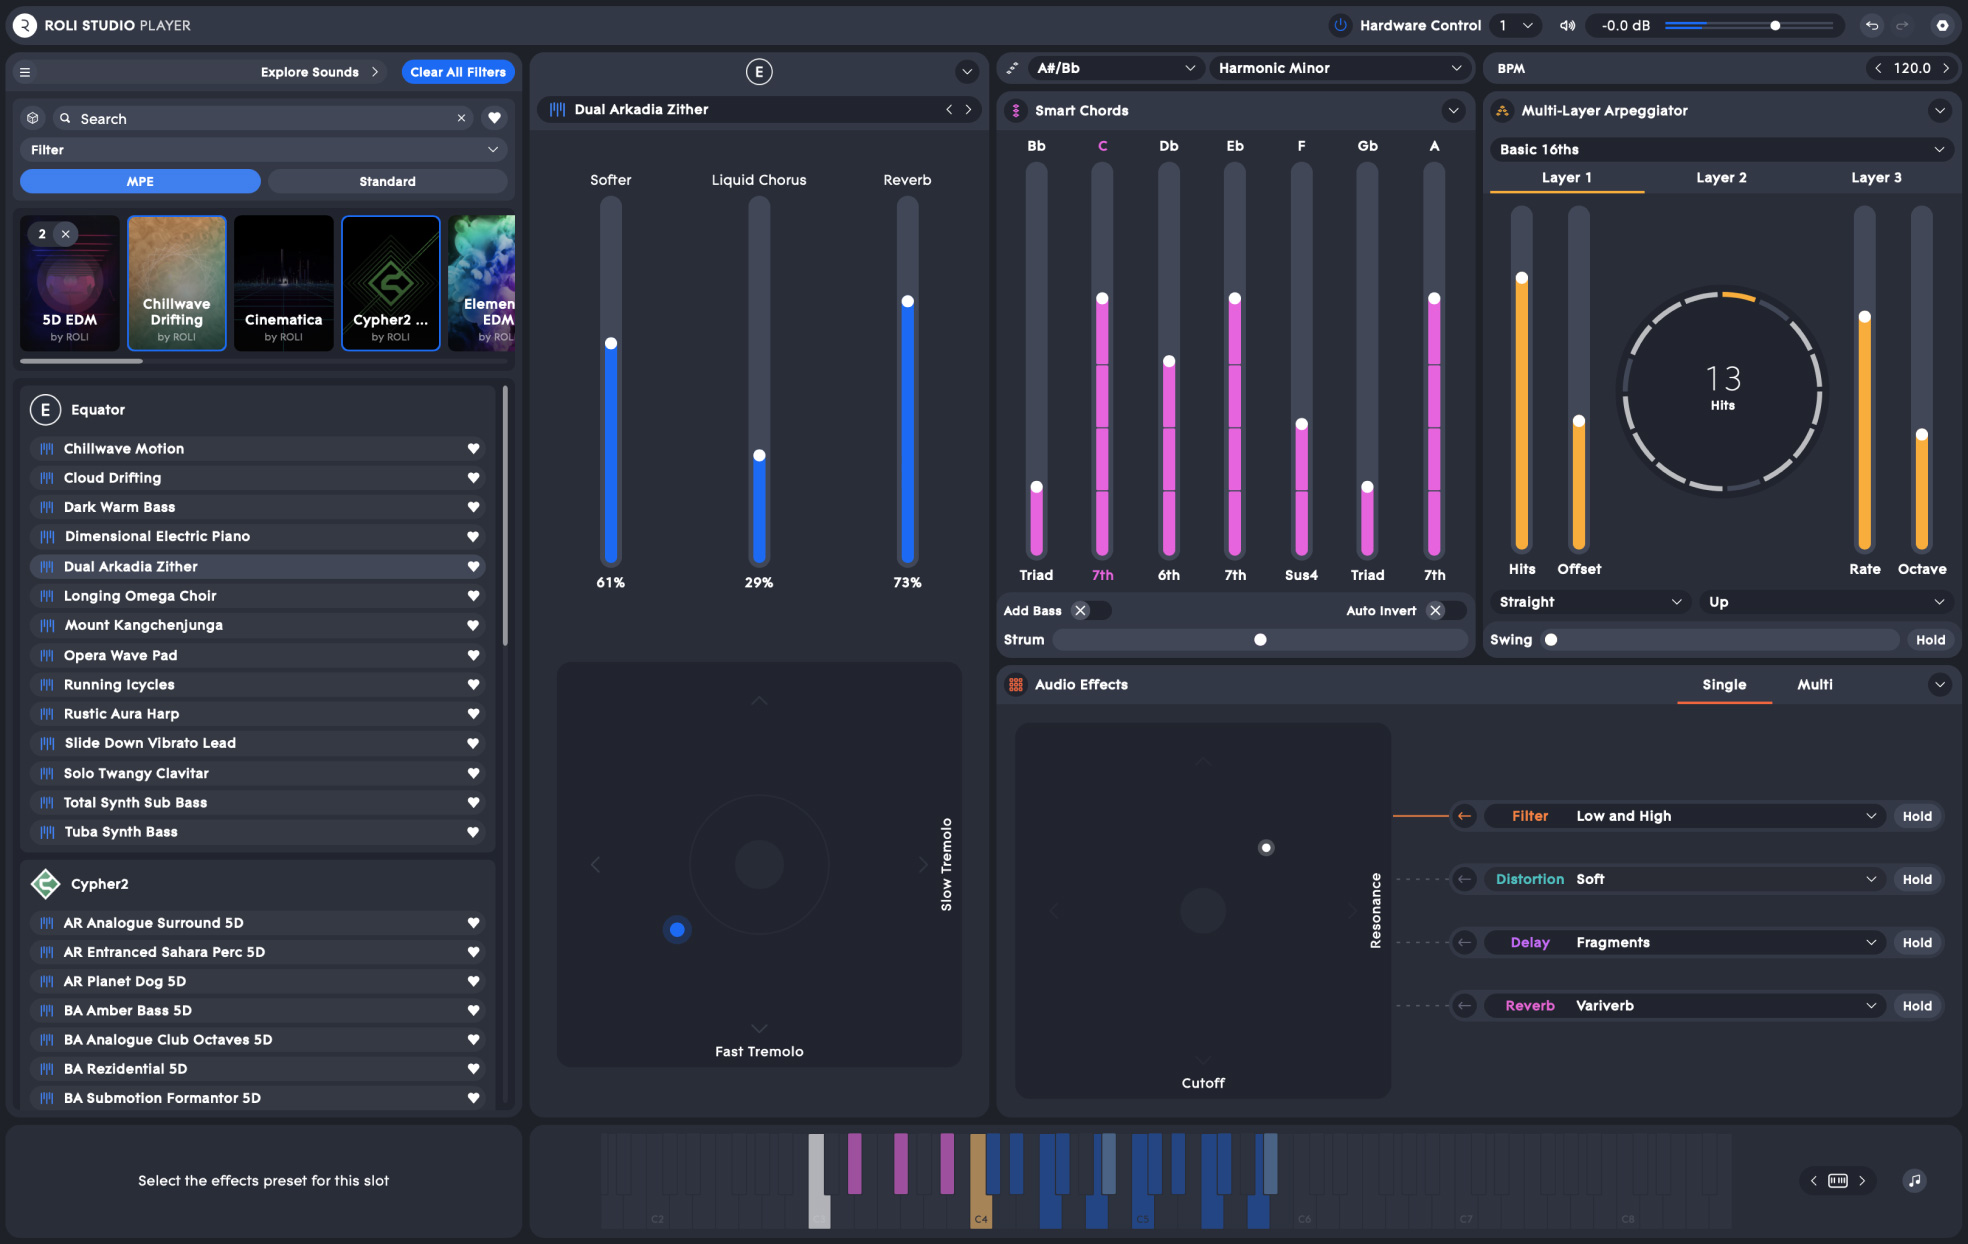The image size is (1968, 1244).
Task: Click the Strum slider handle
Action: pos(1260,640)
